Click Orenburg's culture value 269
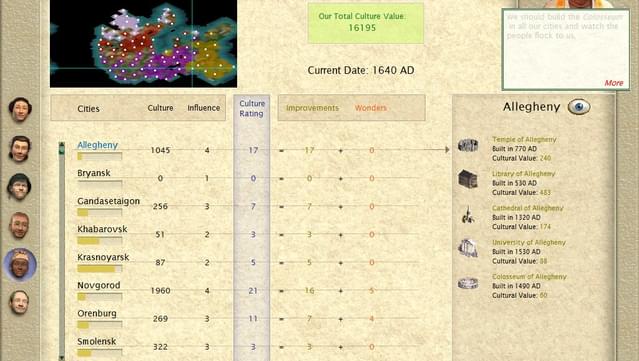The height and width of the screenshot is (361, 639). [160, 319]
